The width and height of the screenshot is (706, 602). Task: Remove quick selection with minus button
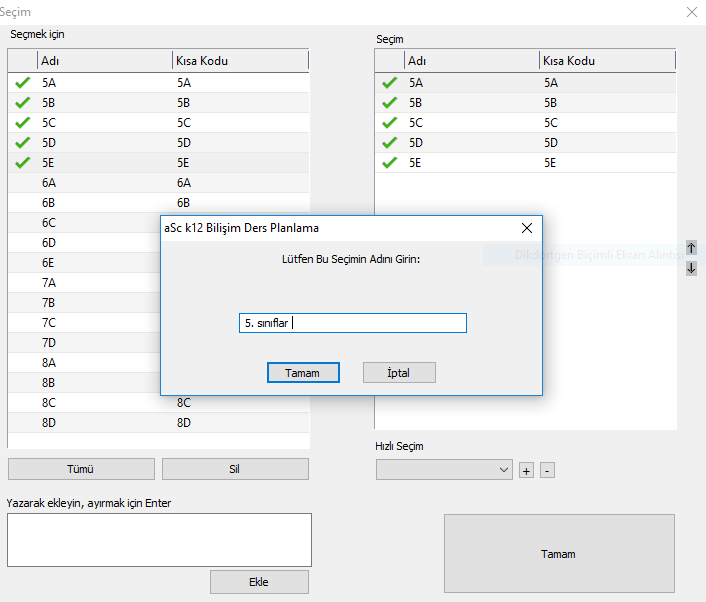[547, 471]
